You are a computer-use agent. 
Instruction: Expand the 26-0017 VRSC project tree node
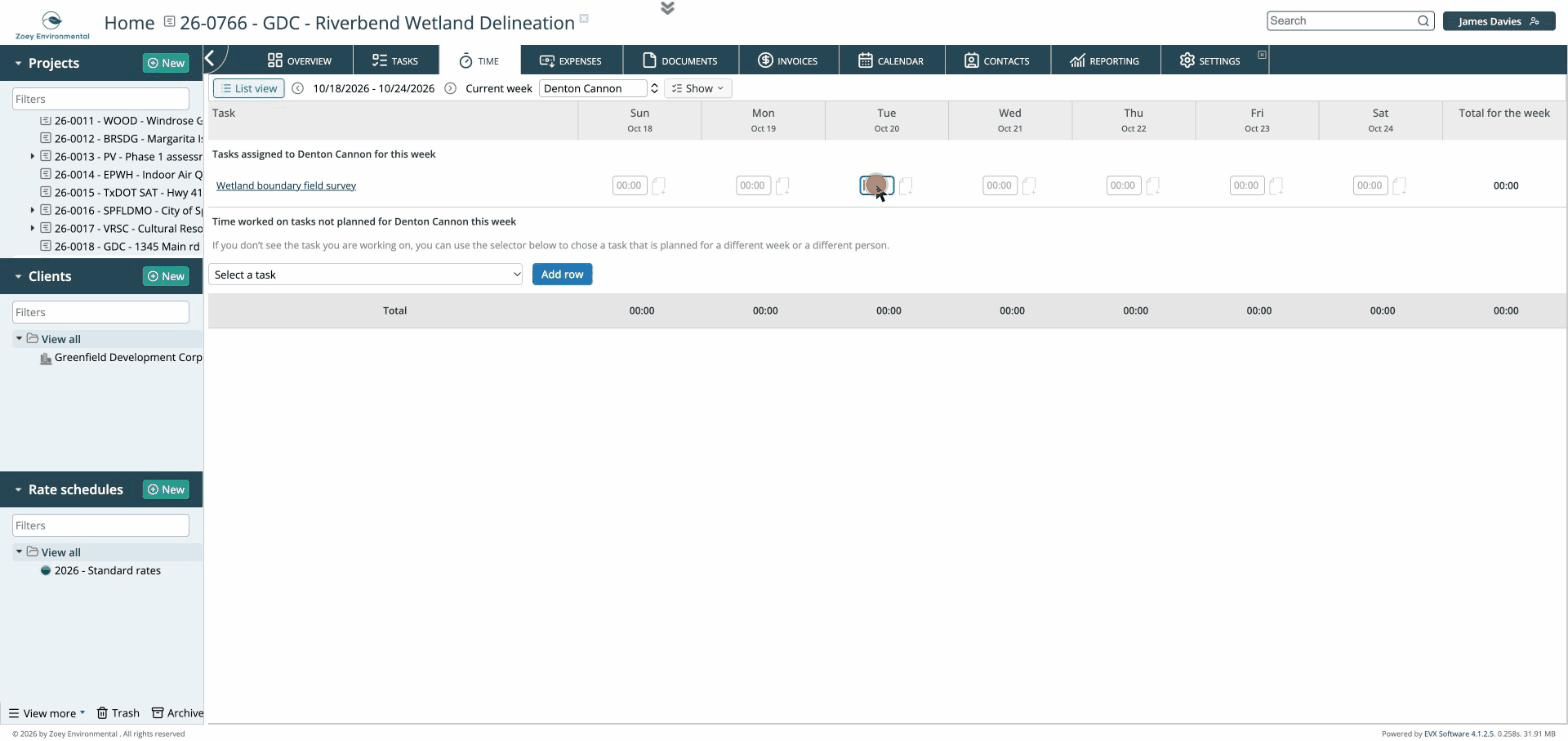pyautogui.click(x=33, y=229)
